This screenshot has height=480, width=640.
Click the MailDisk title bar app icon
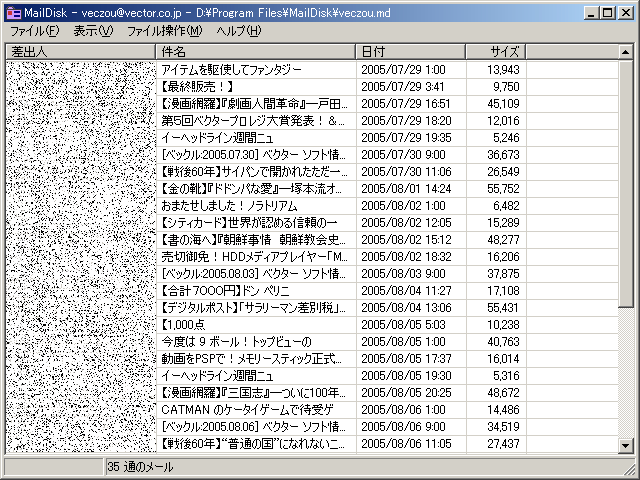[x=13, y=13]
